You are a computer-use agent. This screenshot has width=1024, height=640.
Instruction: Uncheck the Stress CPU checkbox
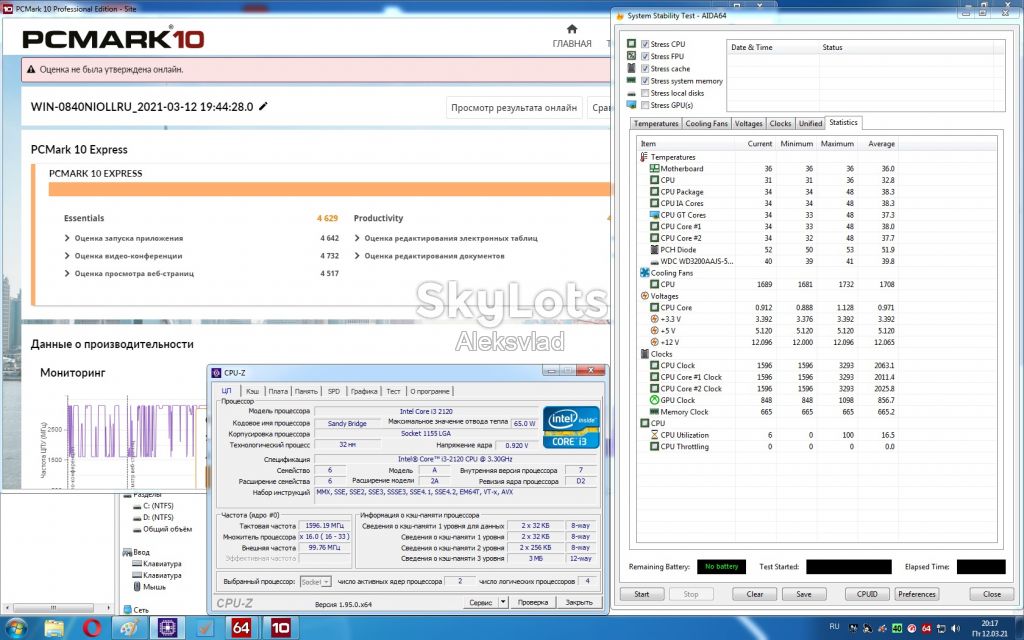(x=645, y=44)
